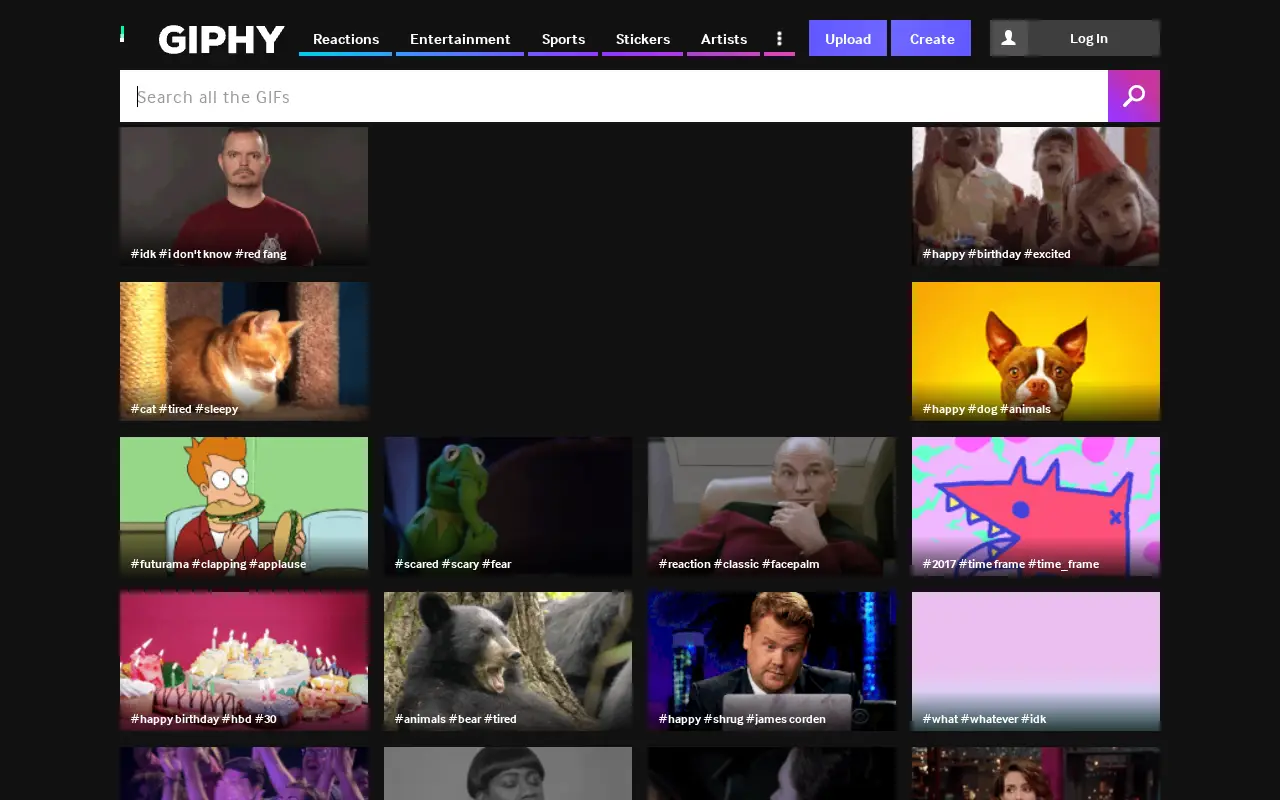Viewport: 1280px width, 800px height.
Task: Open the sleepy orange cat GIF
Action: pos(244,351)
